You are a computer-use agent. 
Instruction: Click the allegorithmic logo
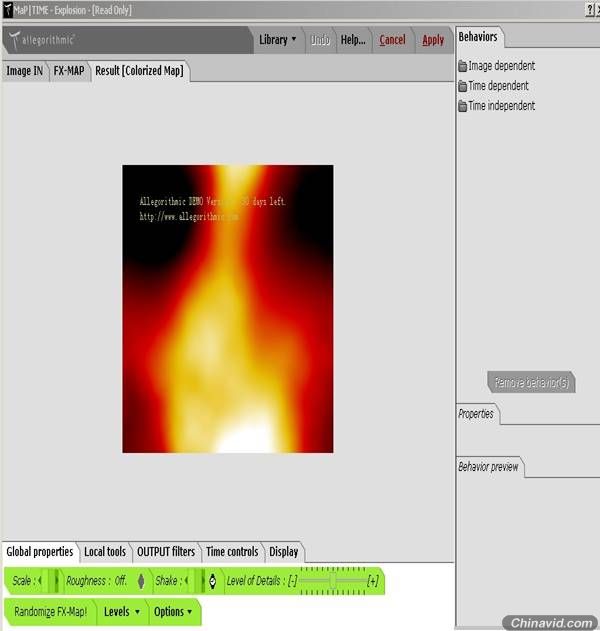tap(42, 40)
